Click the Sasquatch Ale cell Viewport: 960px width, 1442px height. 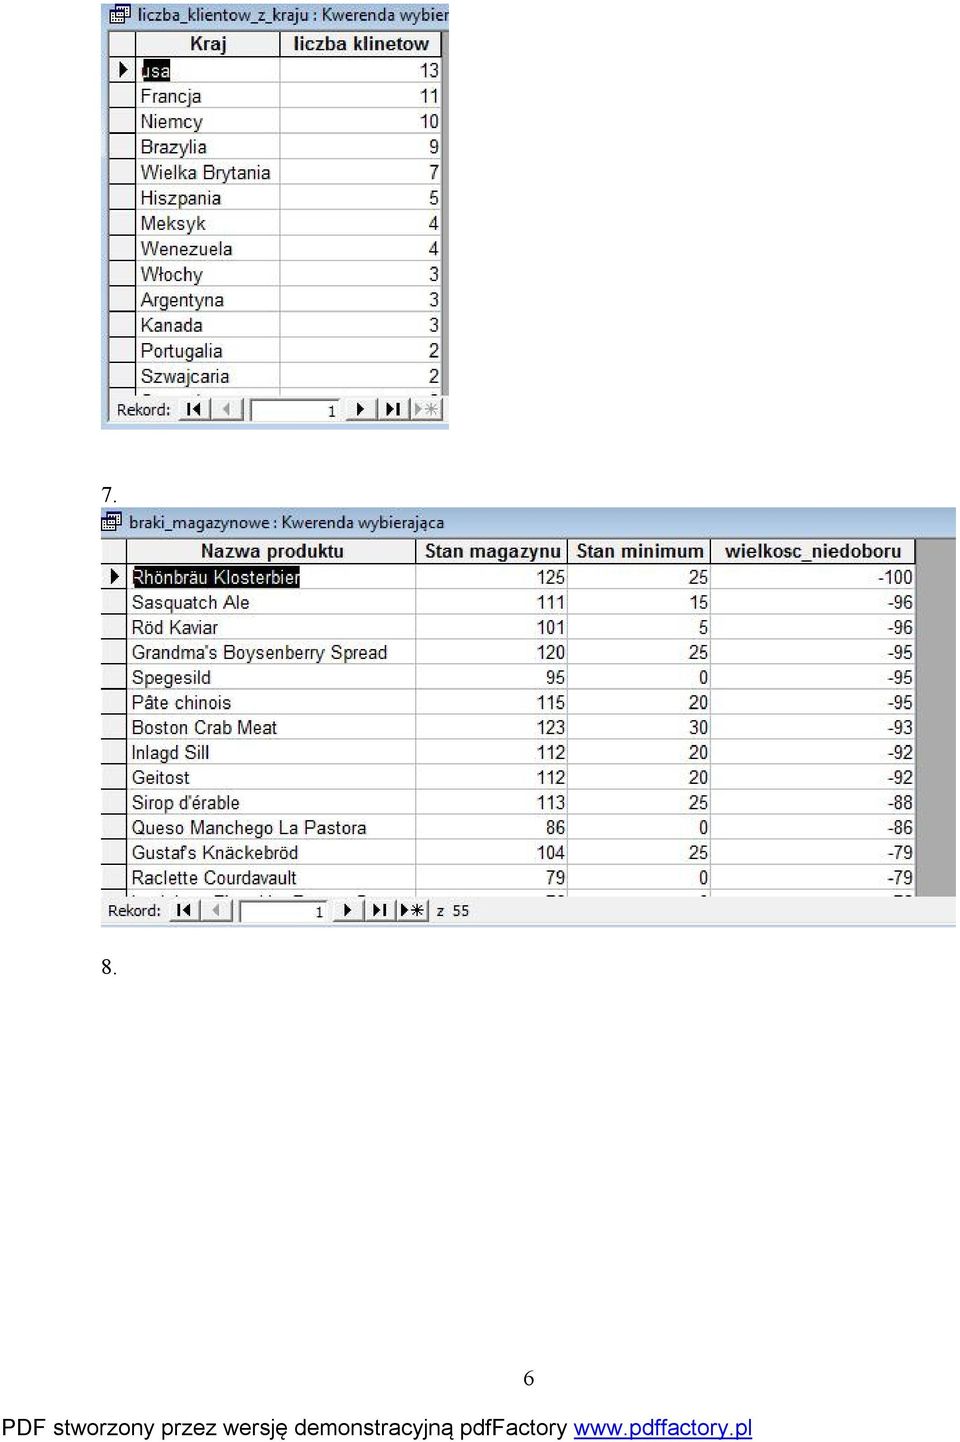271,602
